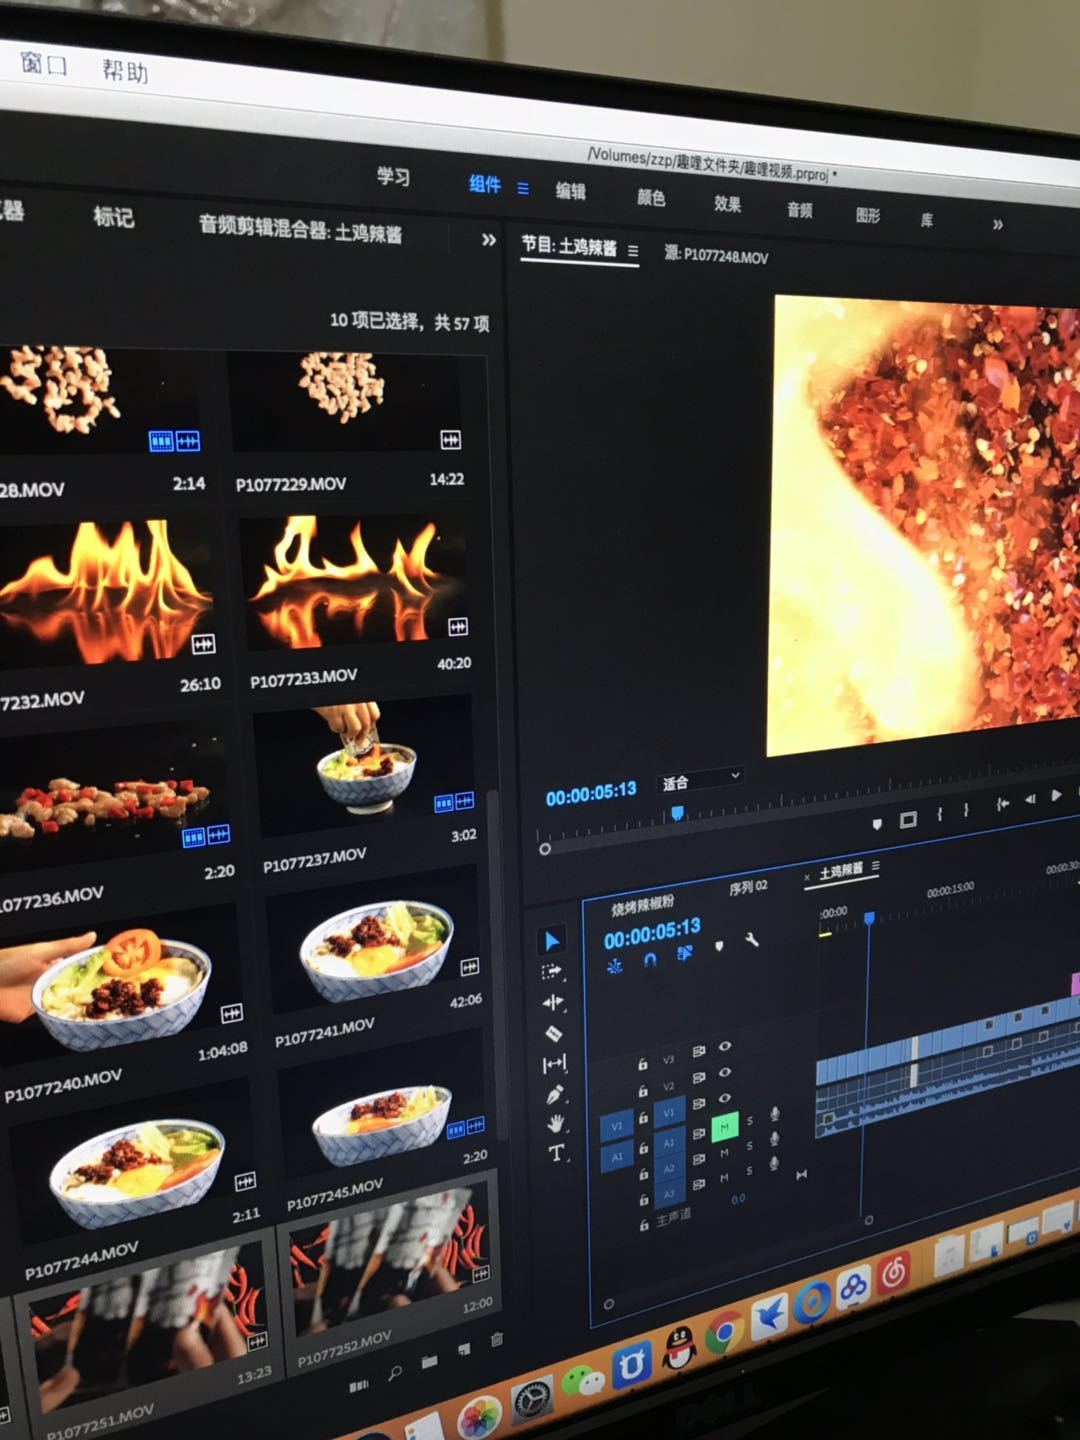
Task: Toggle visibility of track V3
Action: tap(725, 1046)
